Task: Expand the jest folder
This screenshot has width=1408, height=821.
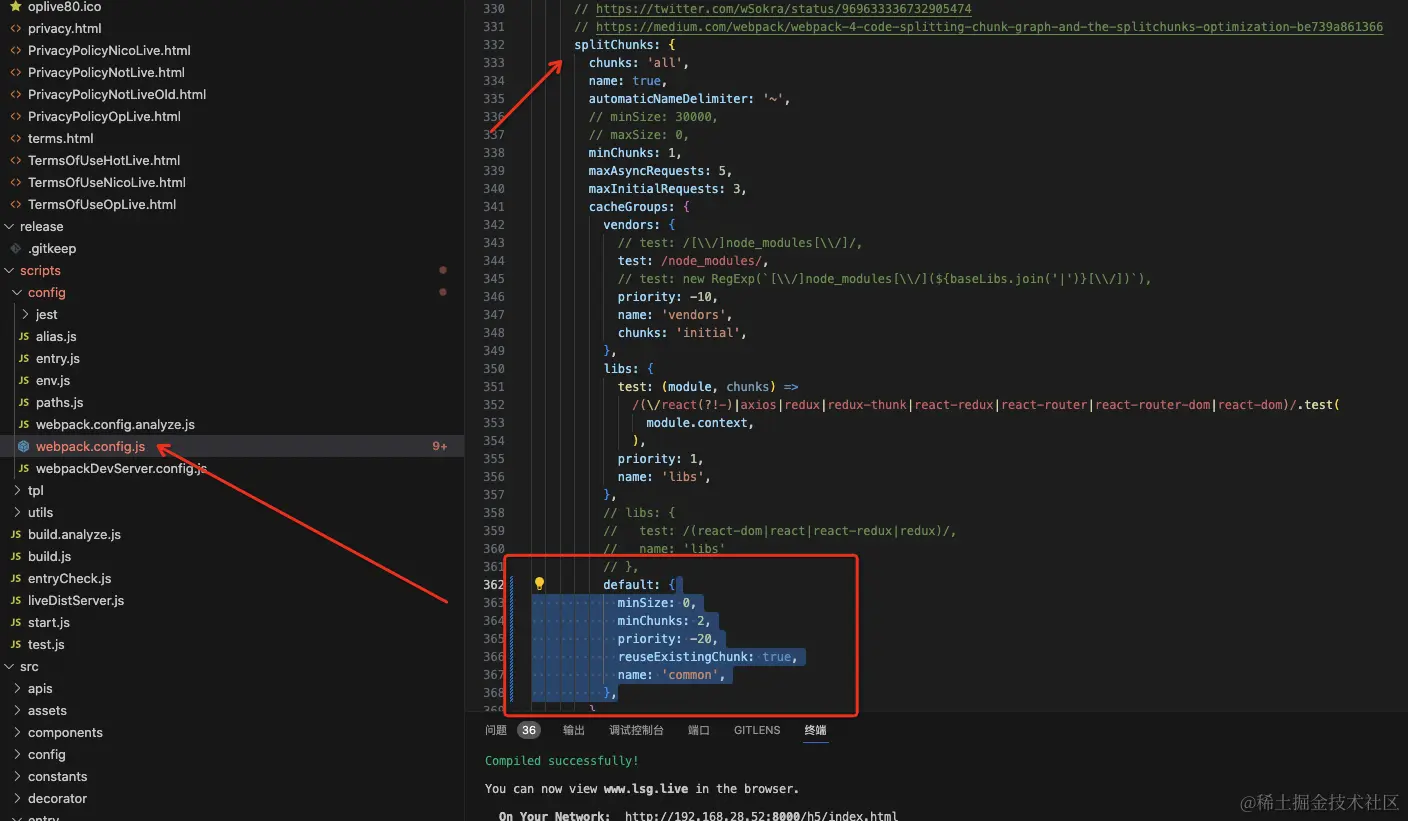Action: (25, 314)
